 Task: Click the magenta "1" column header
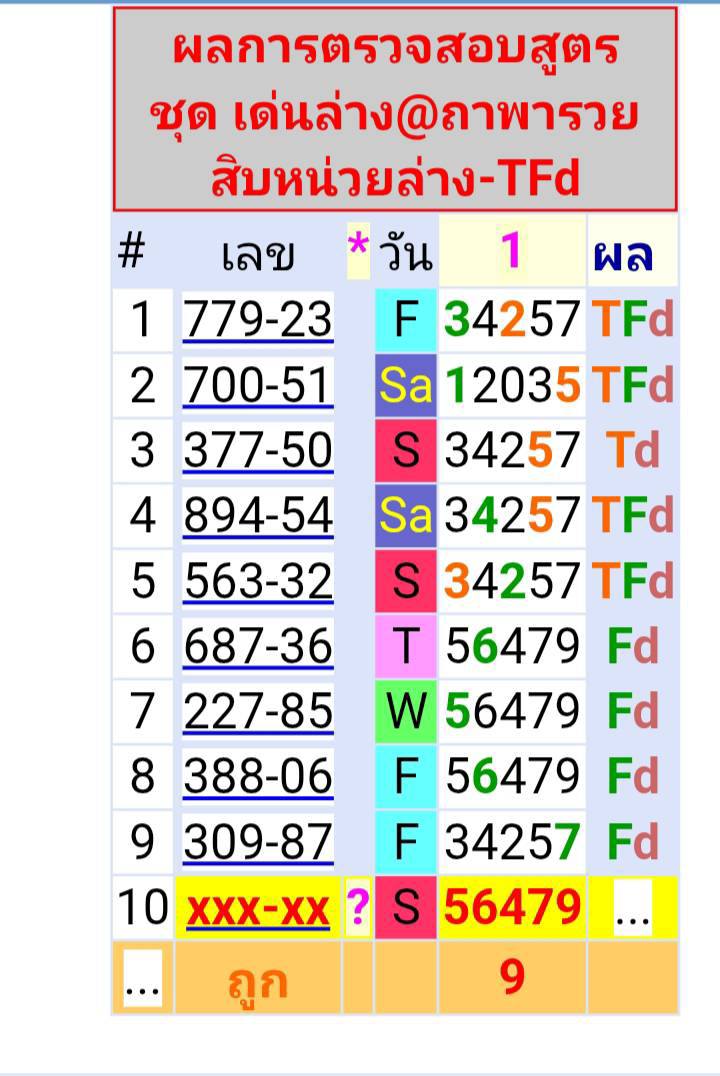click(511, 252)
